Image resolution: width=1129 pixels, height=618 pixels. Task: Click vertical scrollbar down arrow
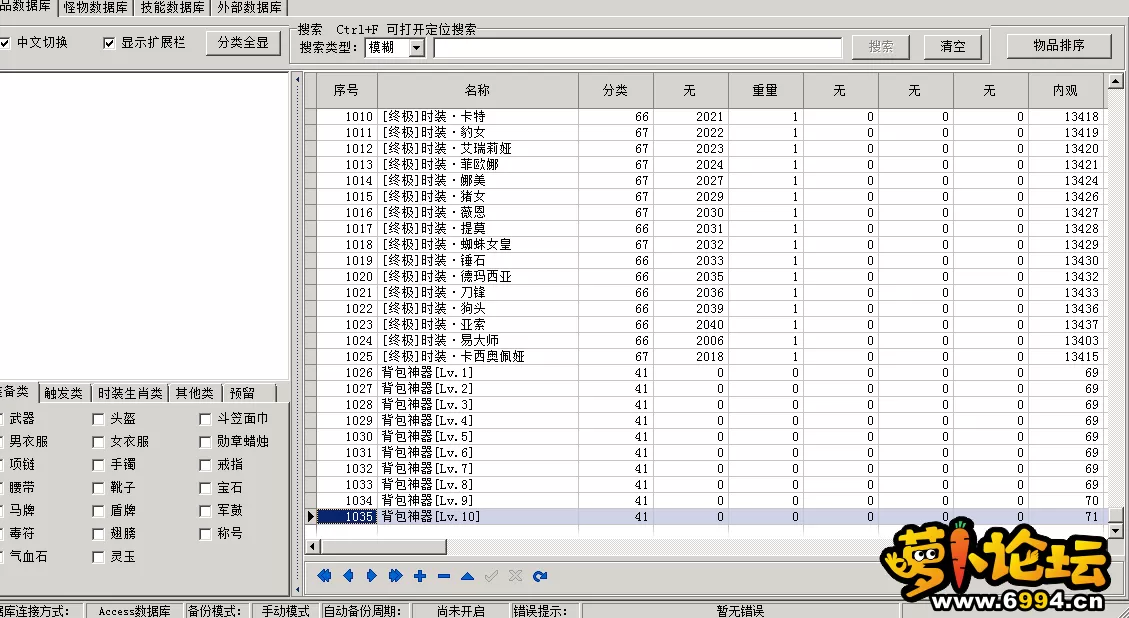[x=1116, y=531]
